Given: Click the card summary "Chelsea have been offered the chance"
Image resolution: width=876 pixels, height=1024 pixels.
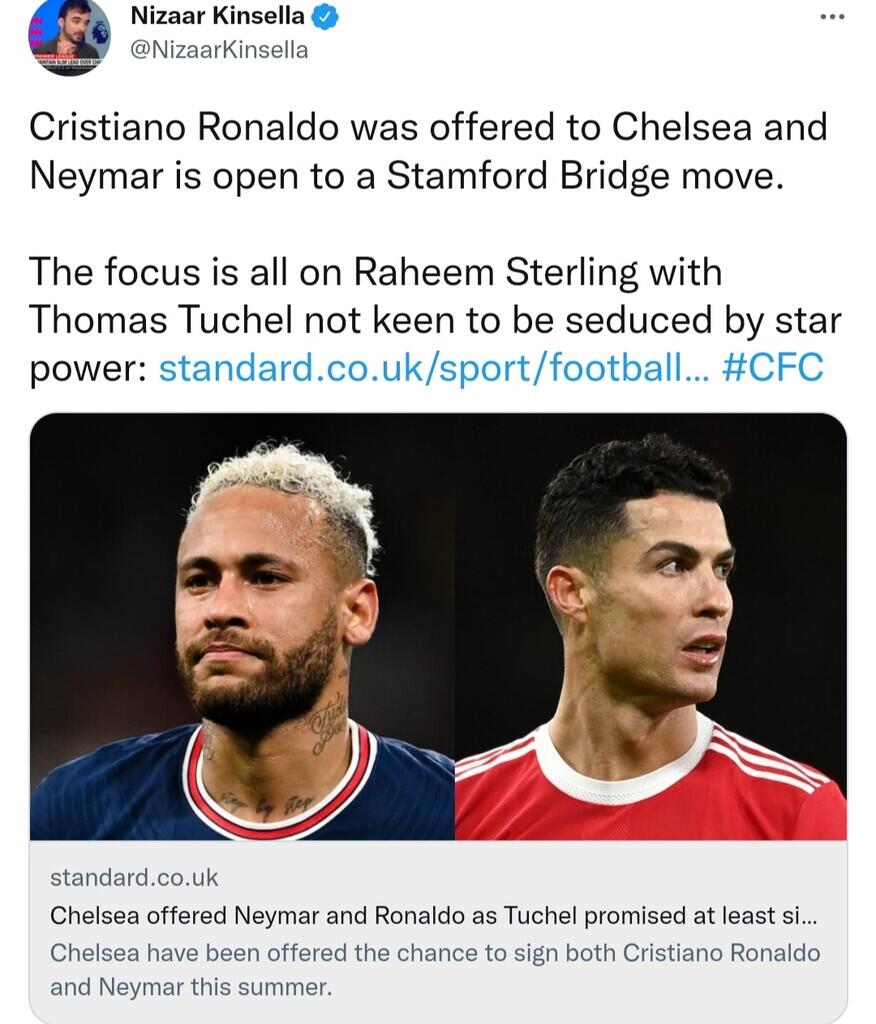Looking at the screenshot, I should [434, 952].
